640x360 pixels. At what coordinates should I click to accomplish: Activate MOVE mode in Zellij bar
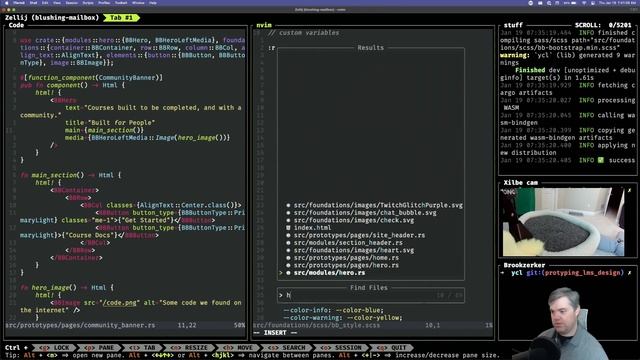pos(238,348)
